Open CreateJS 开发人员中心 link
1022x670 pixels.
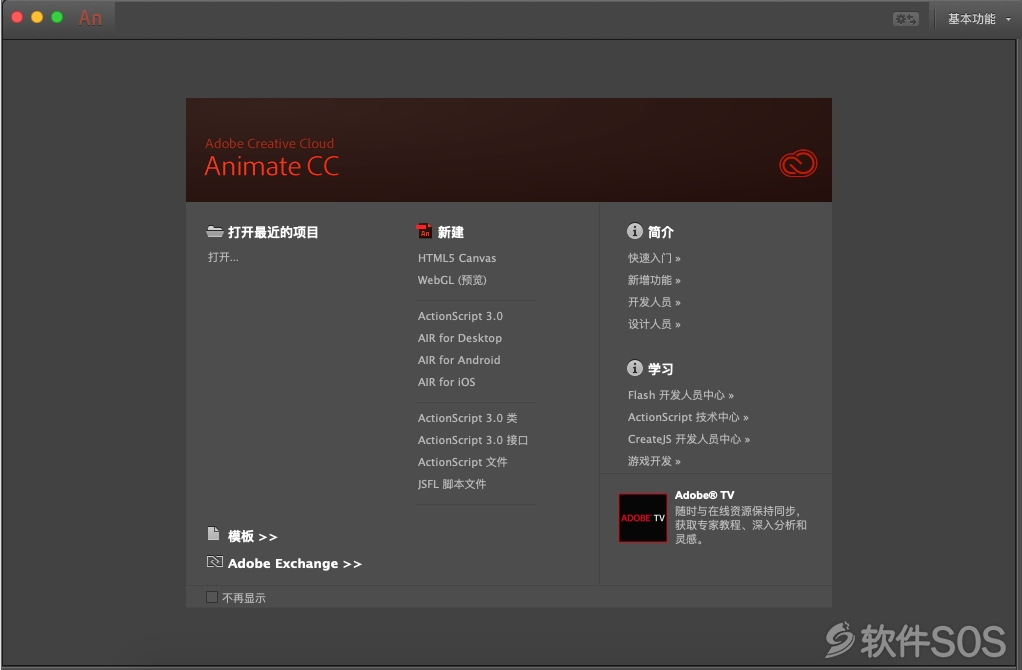coord(688,440)
